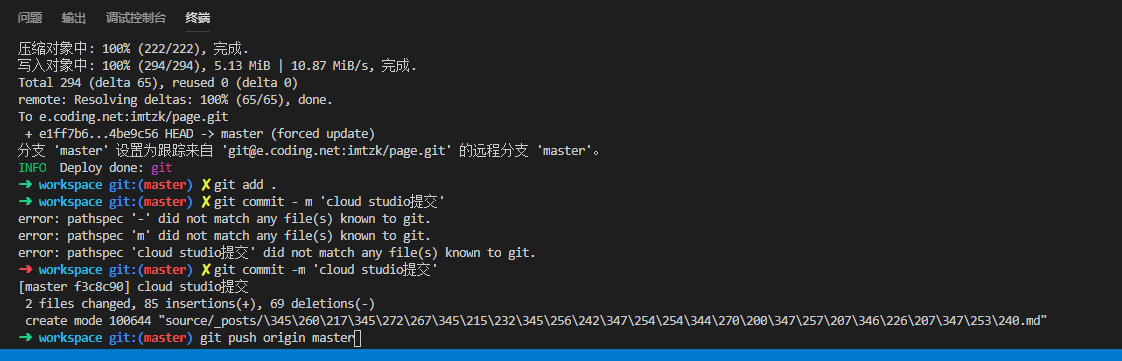Click the green arrow on the 'git push' line

coord(25,337)
